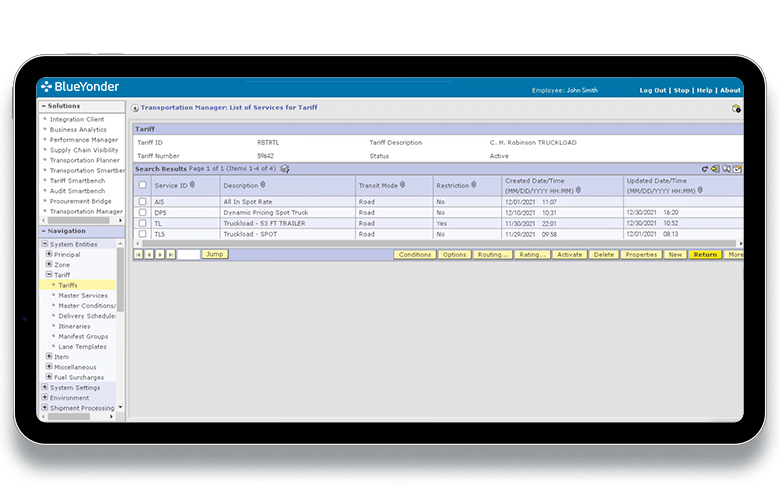Screen dimensions: 780x500
Task: Click the page number input field
Action: pos(189,255)
